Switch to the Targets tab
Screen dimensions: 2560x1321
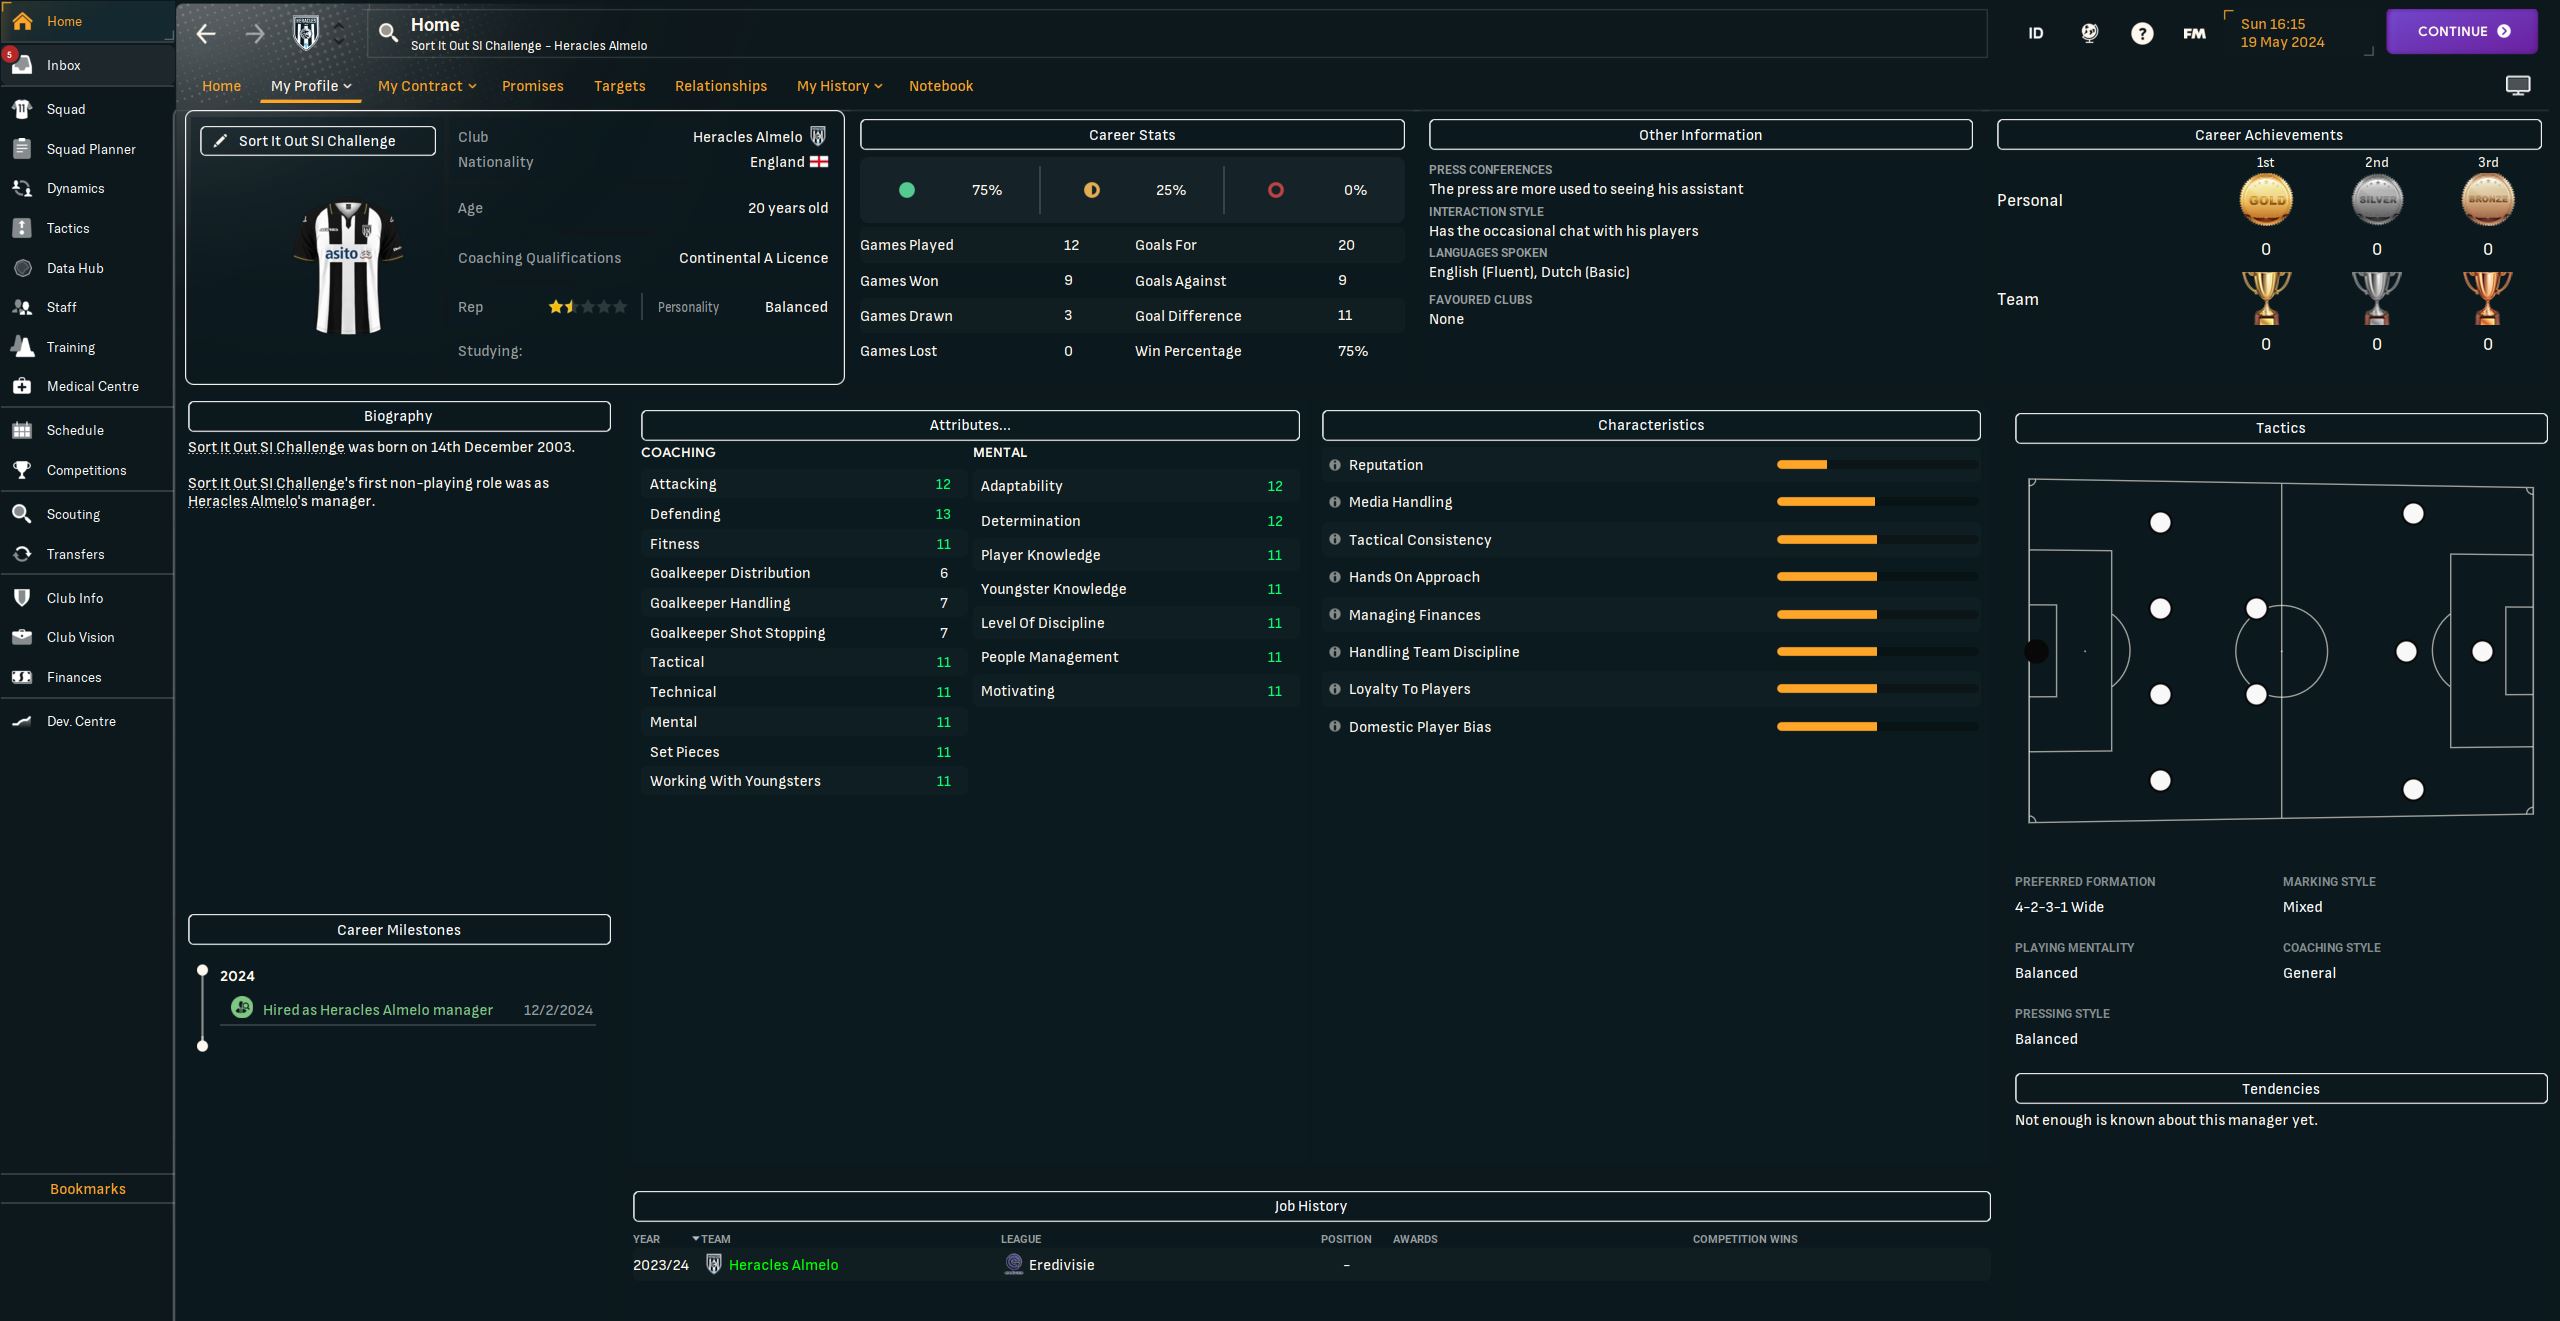619,86
